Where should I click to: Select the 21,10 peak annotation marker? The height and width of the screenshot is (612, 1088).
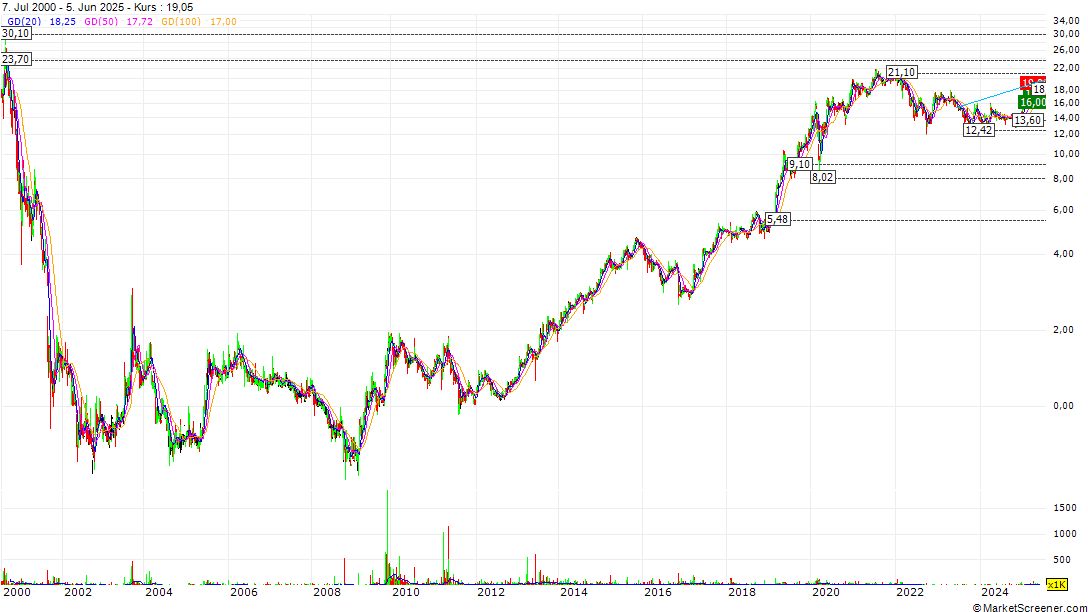(900, 72)
